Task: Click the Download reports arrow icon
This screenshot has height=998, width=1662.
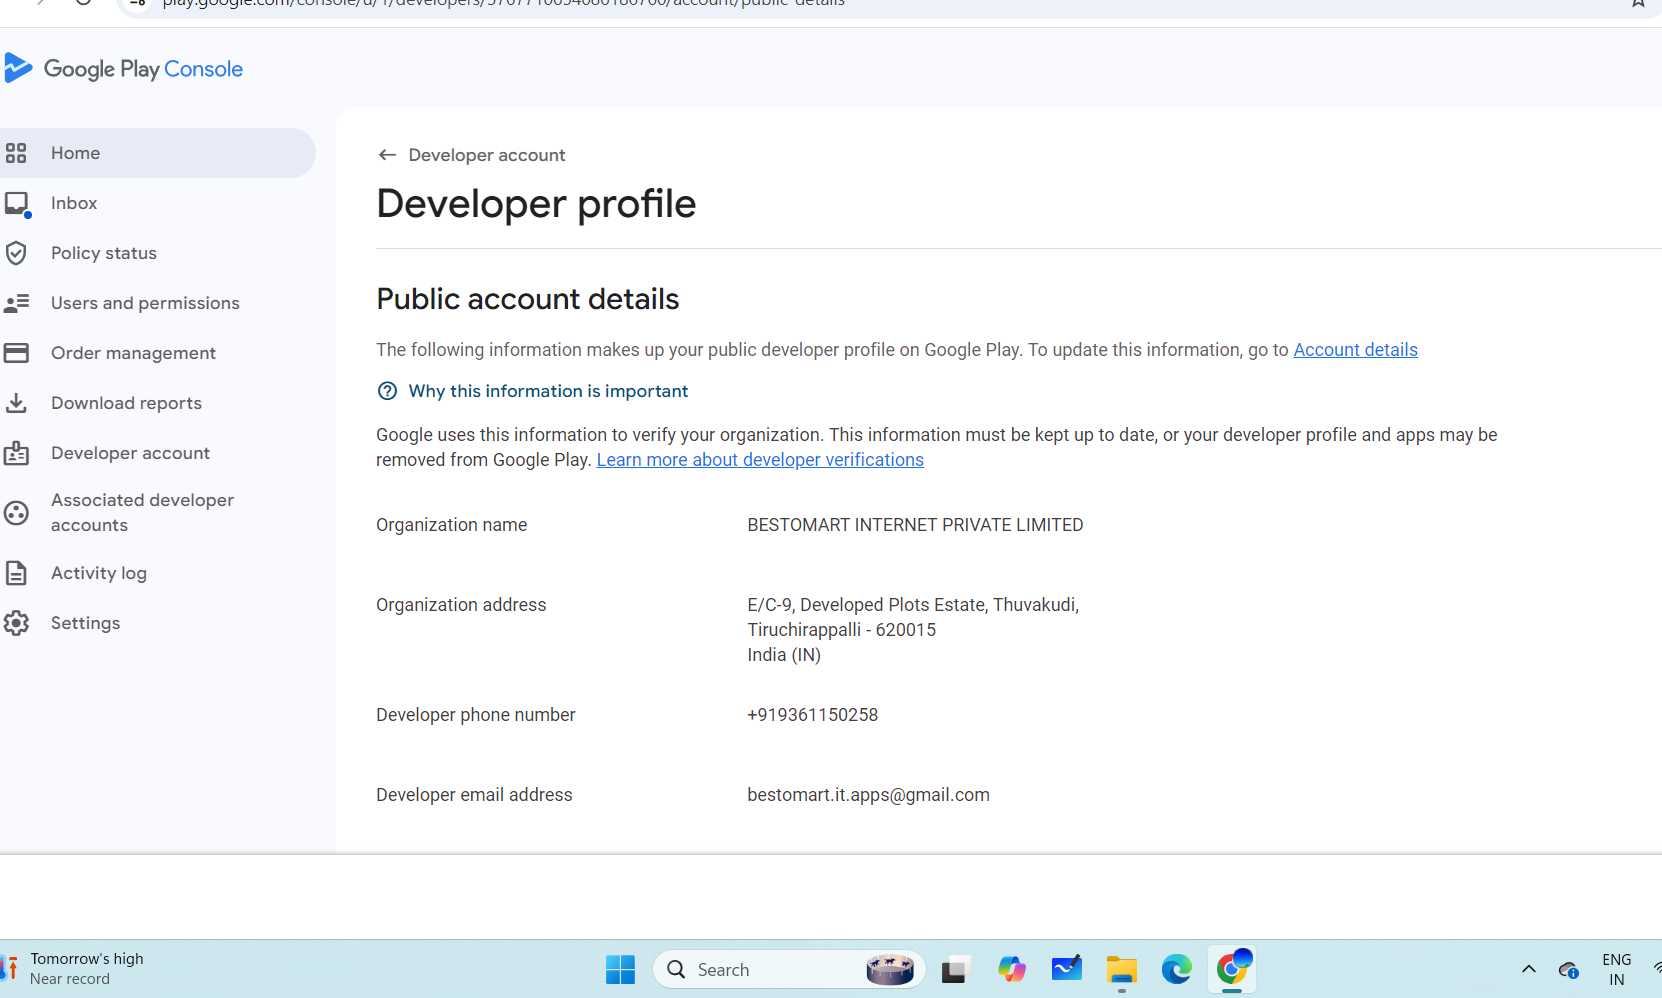Action: click(16, 403)
